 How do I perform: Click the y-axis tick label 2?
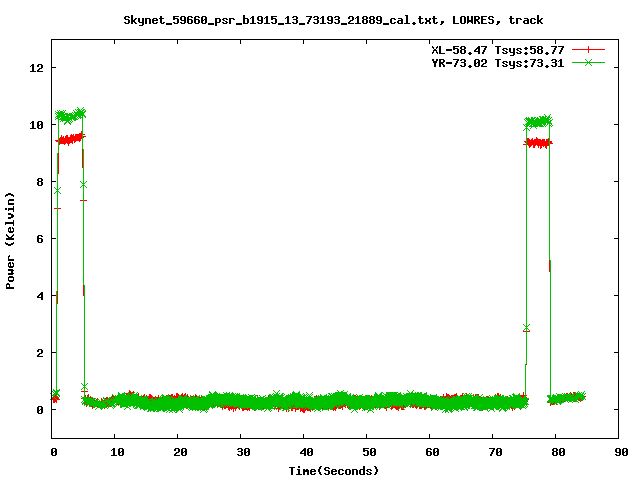pos(40,353)
